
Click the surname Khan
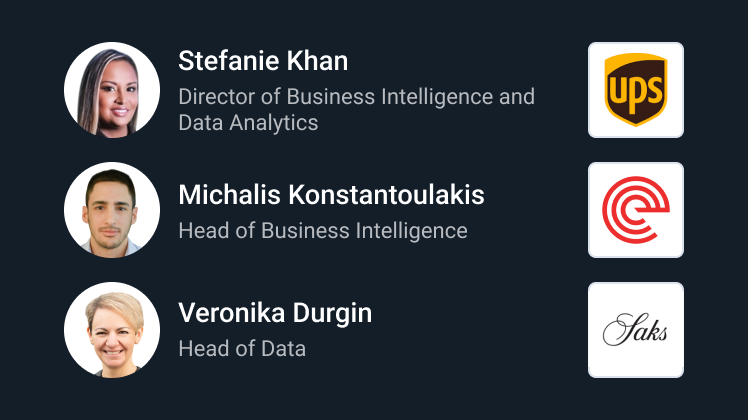(x=317, y=61)
